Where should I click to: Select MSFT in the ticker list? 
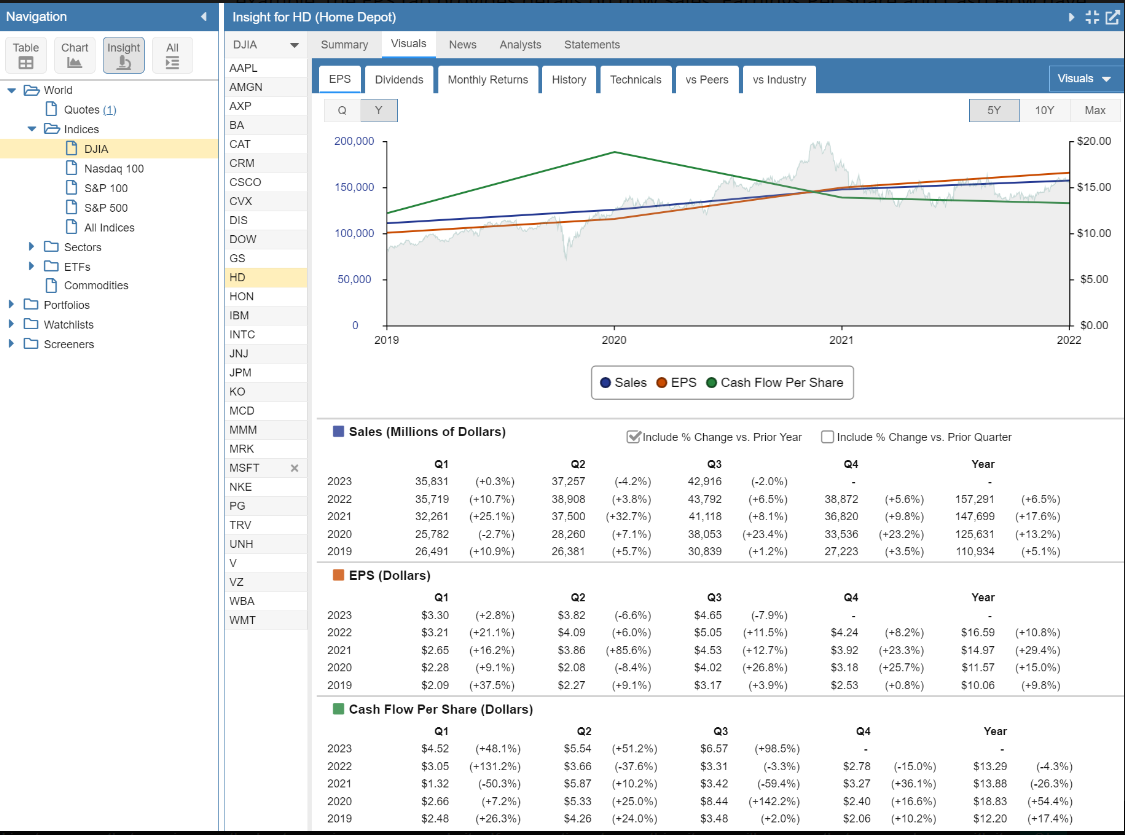[266, 468]
